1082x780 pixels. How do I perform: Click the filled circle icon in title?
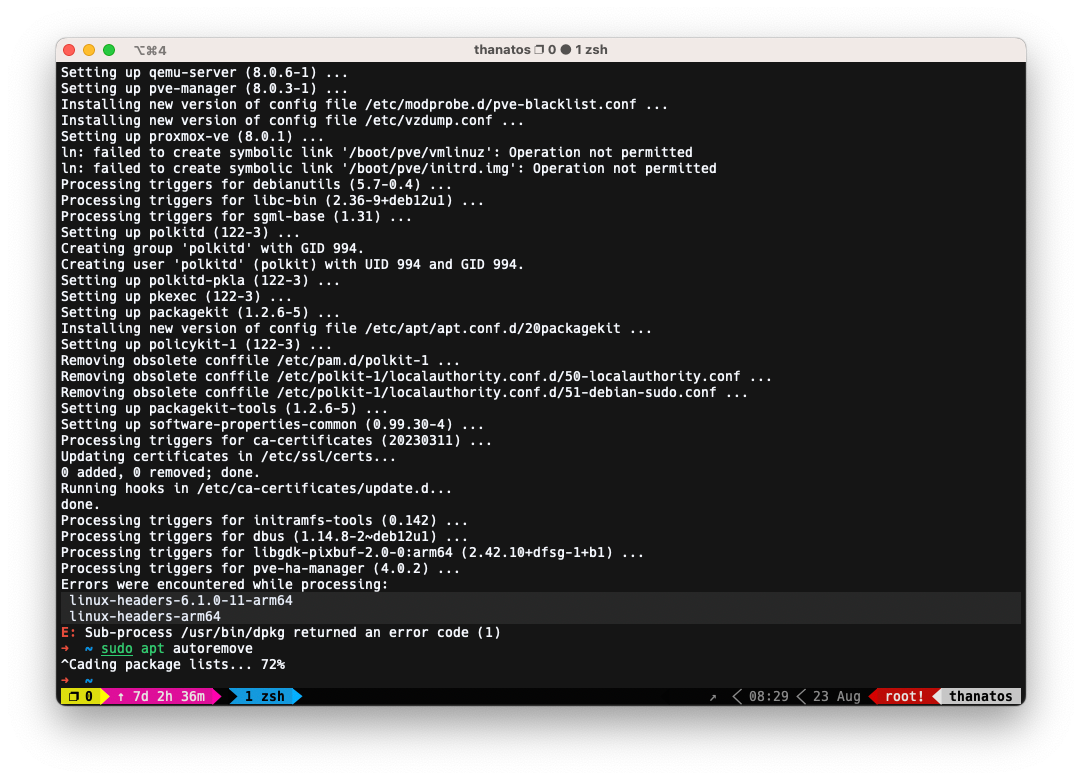pos(566,50)
